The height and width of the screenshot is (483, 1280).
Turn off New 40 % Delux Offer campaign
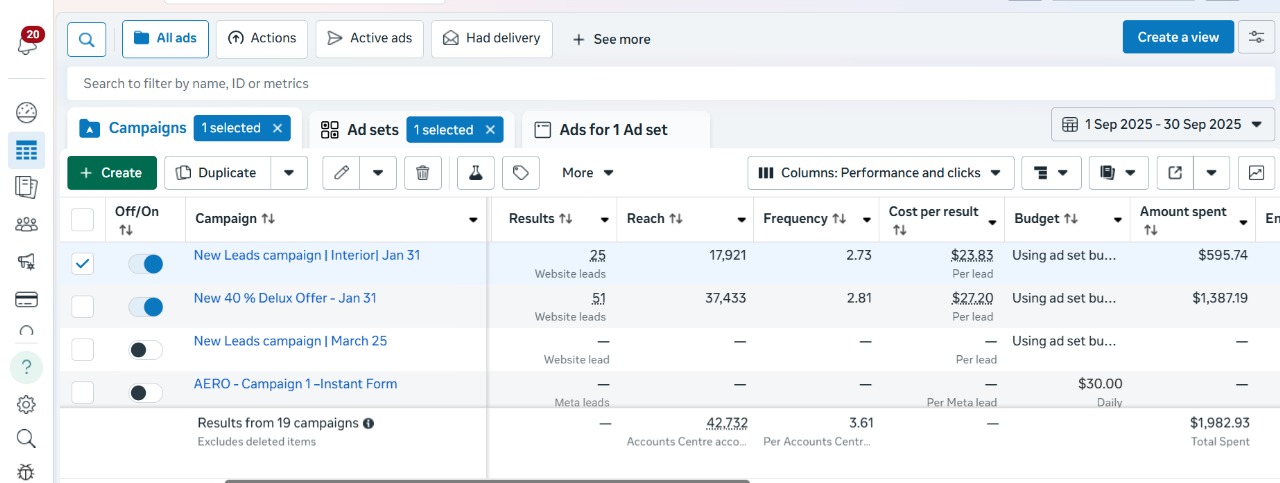tap(146, 307)
